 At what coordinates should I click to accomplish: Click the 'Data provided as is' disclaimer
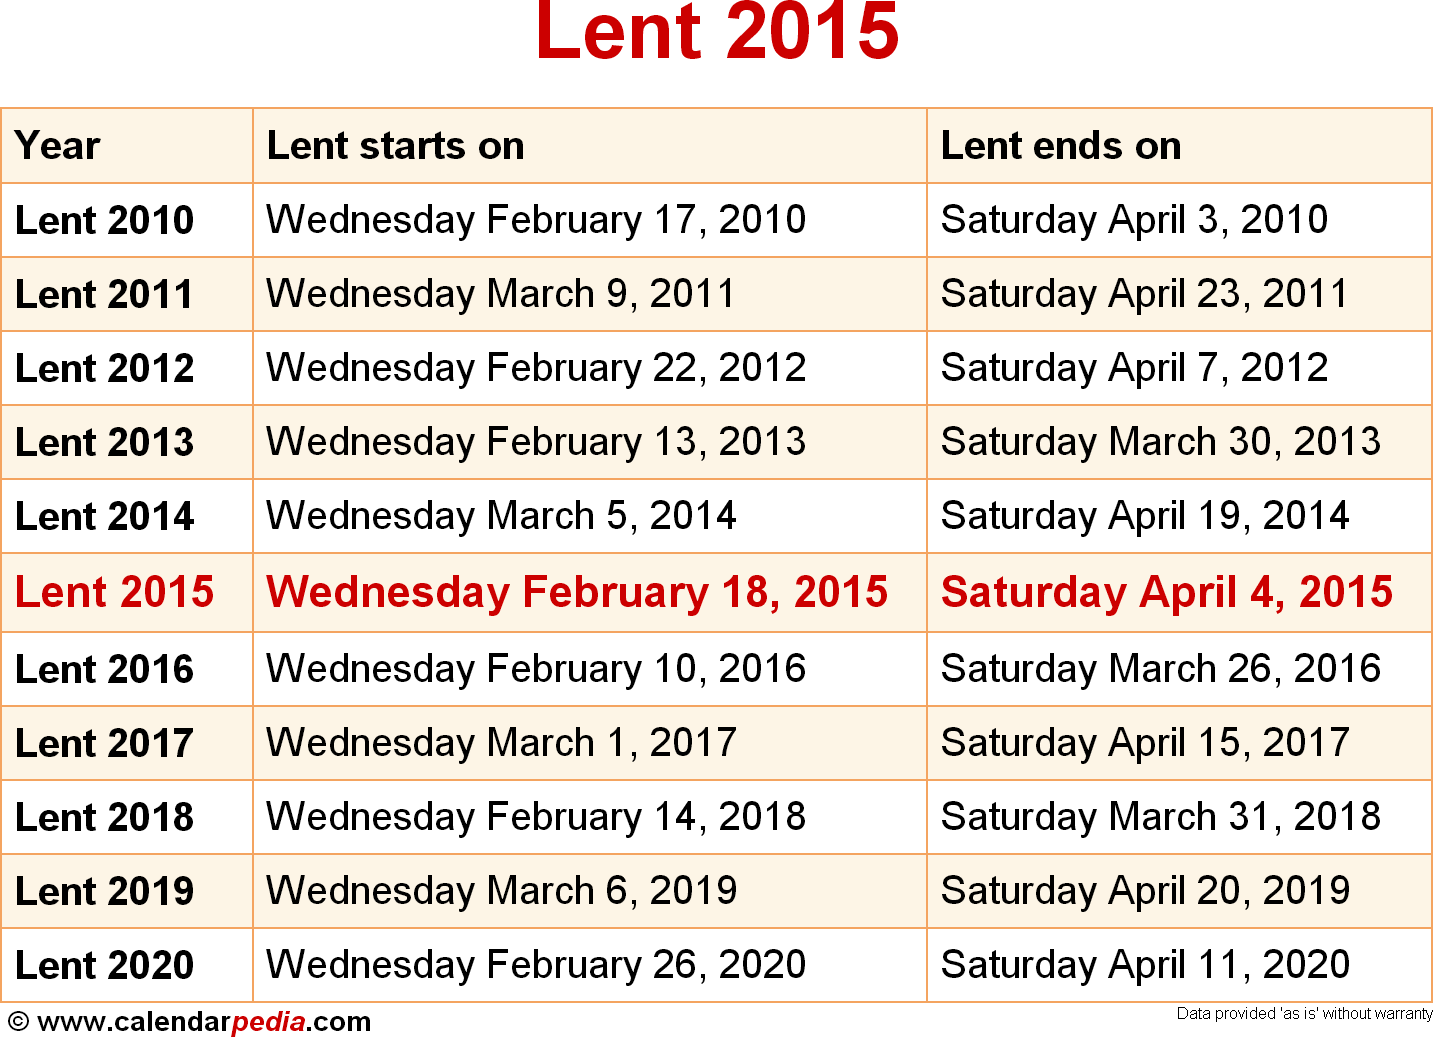point(1304,1014)
